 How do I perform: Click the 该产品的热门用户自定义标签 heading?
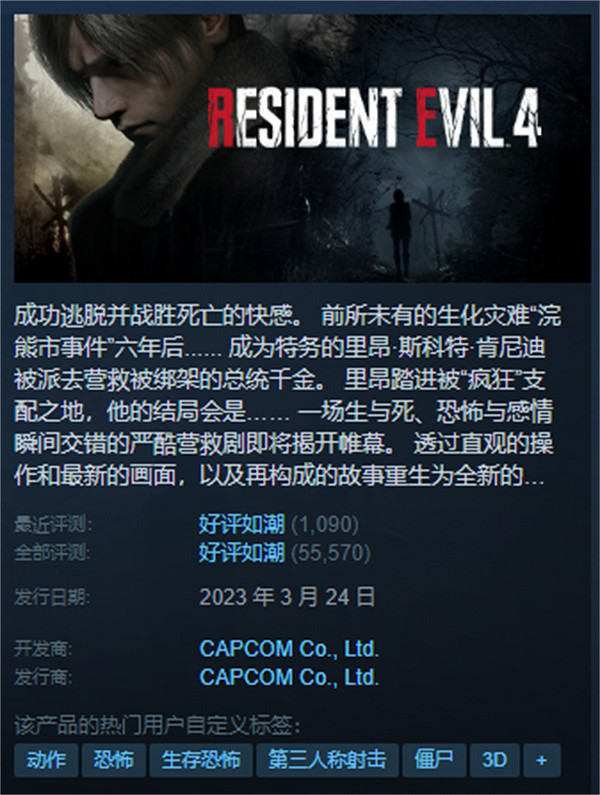(157, 726)
